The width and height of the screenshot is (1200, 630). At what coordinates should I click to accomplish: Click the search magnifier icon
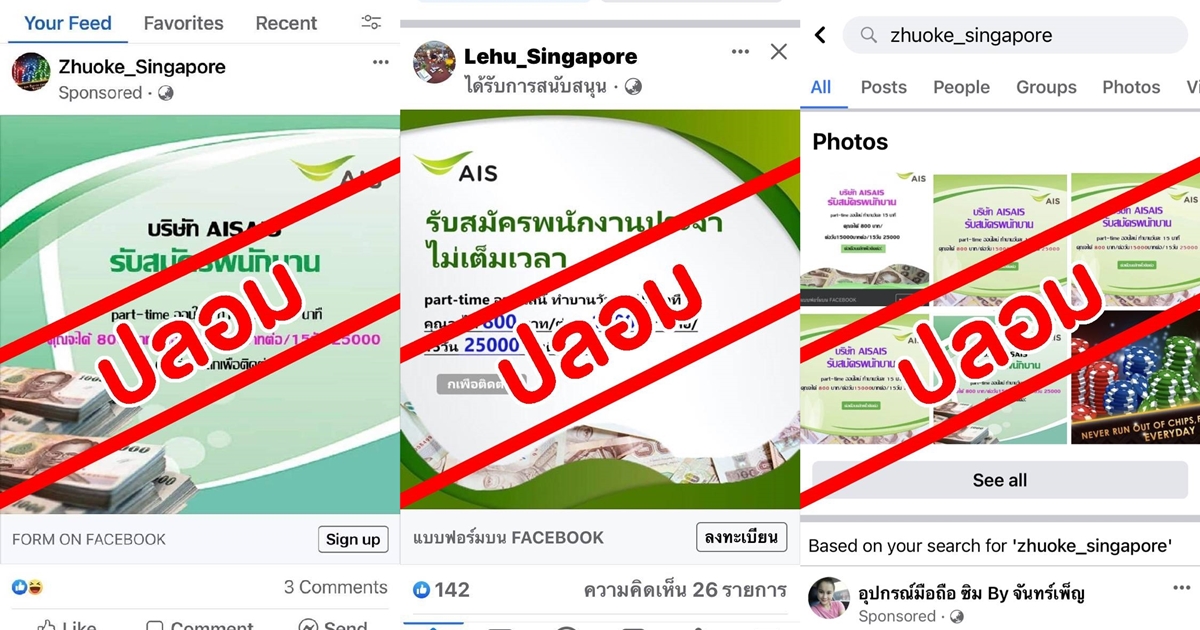pyautogui.click(x=869, y=35)
